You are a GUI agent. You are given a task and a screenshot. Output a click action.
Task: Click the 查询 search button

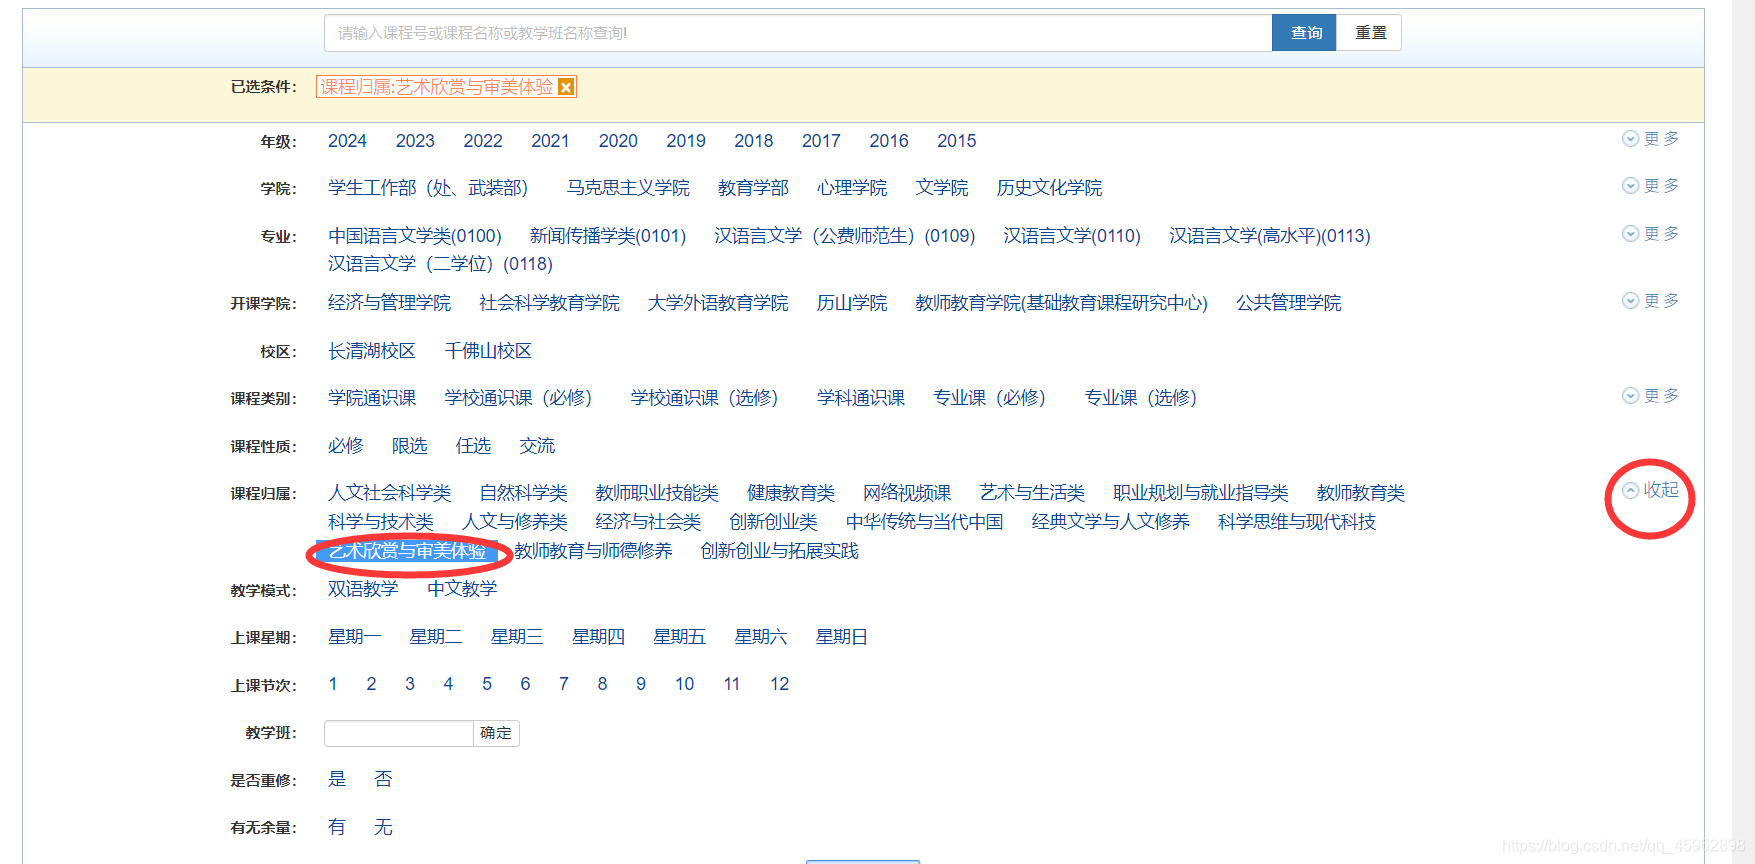pos(1304,33)
